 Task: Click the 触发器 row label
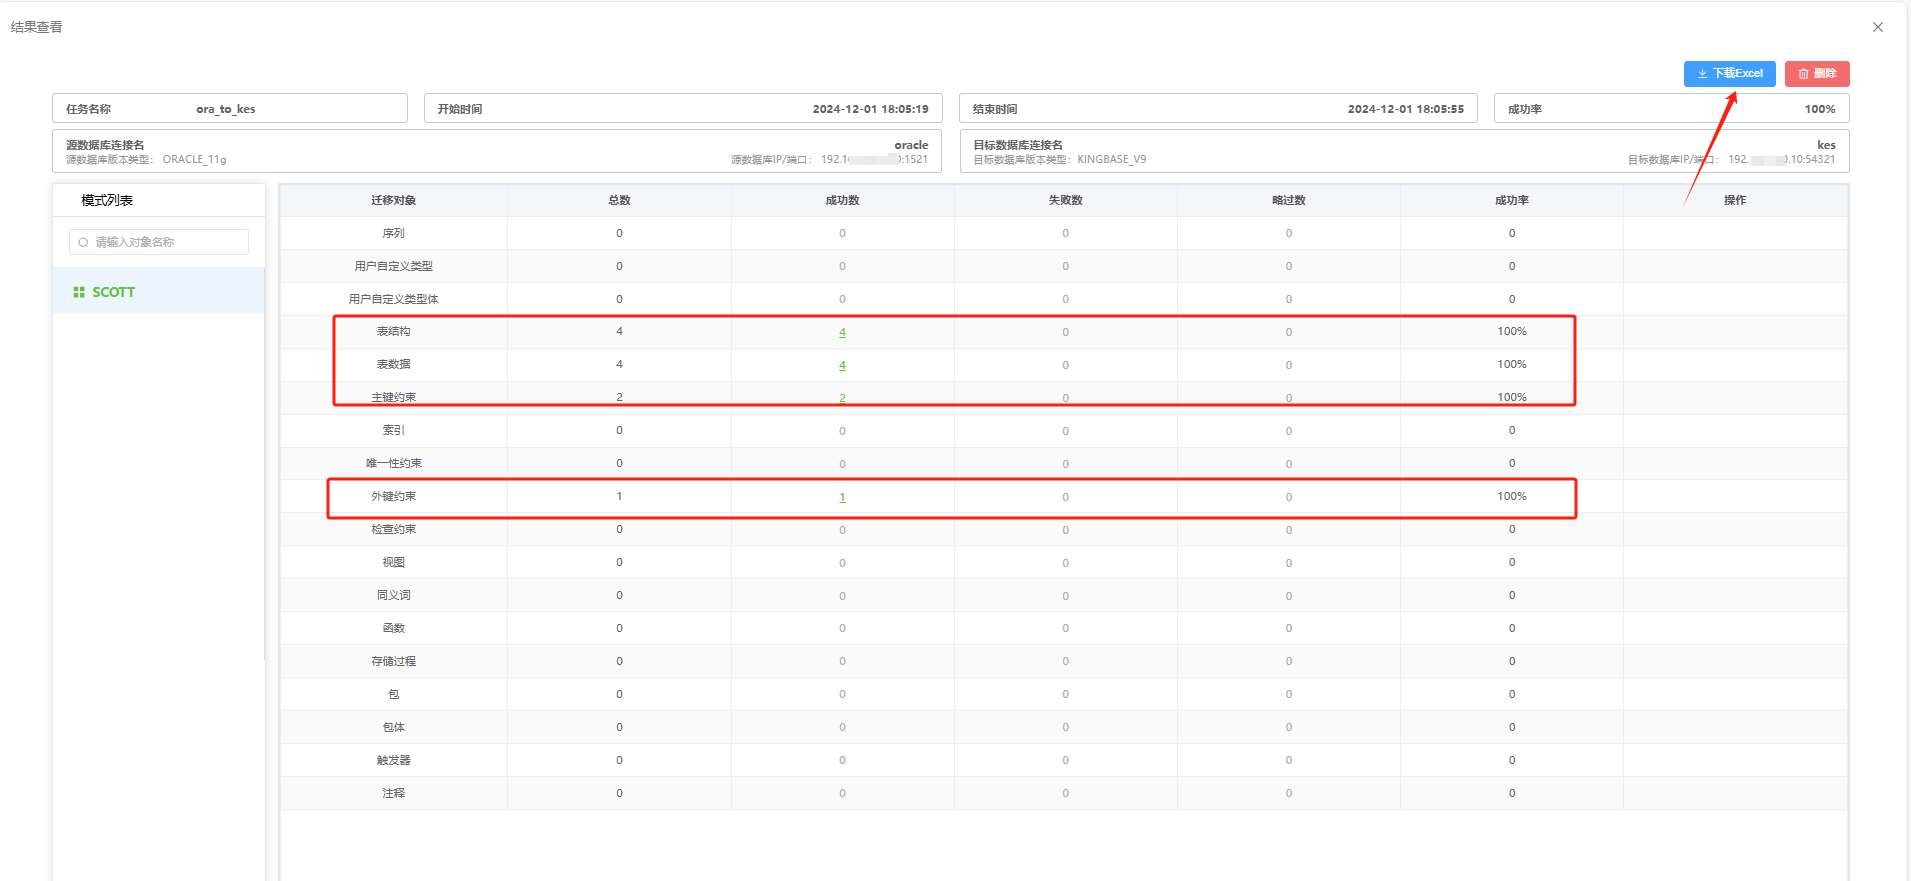click(394, 760)
